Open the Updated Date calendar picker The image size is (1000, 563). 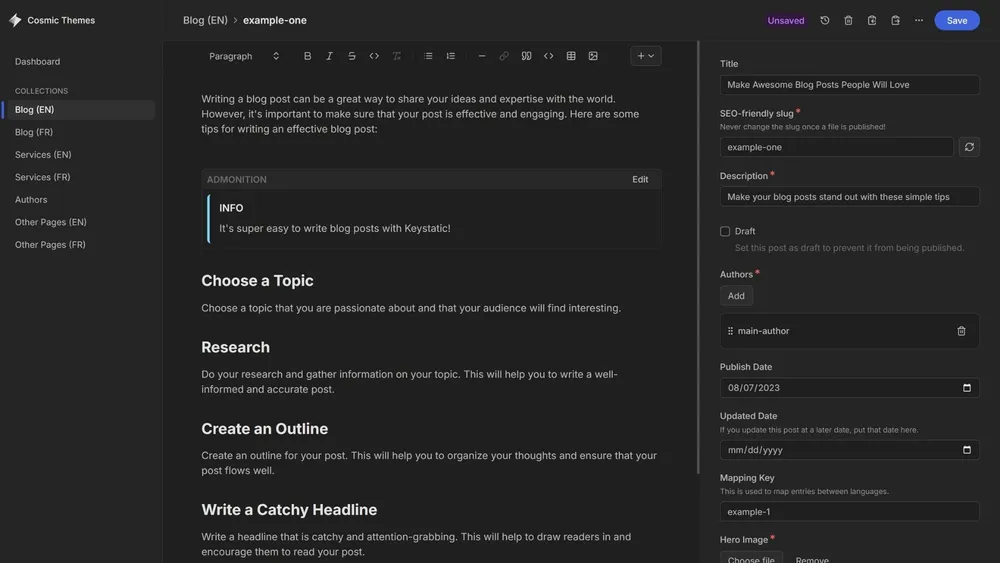tap(967, 450)
